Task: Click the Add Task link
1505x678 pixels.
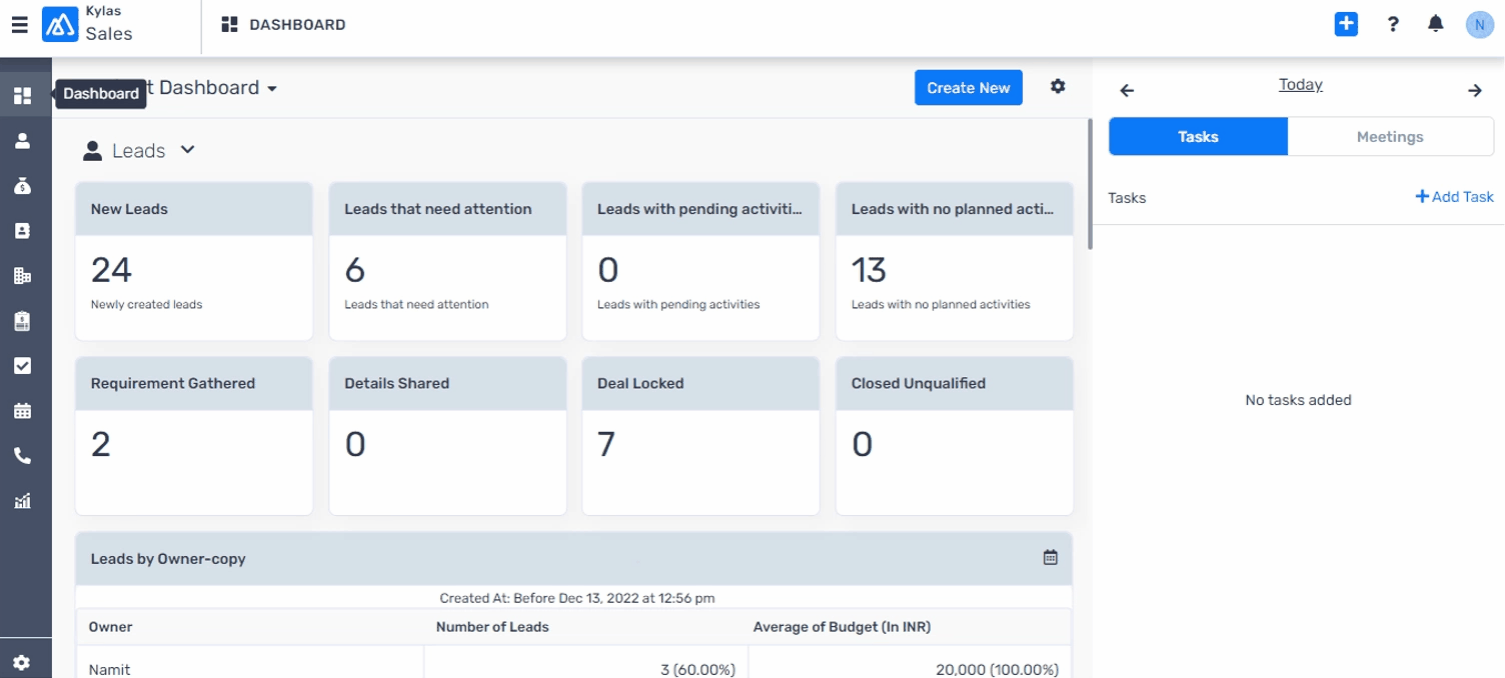Action: (x=1454, y=197)
